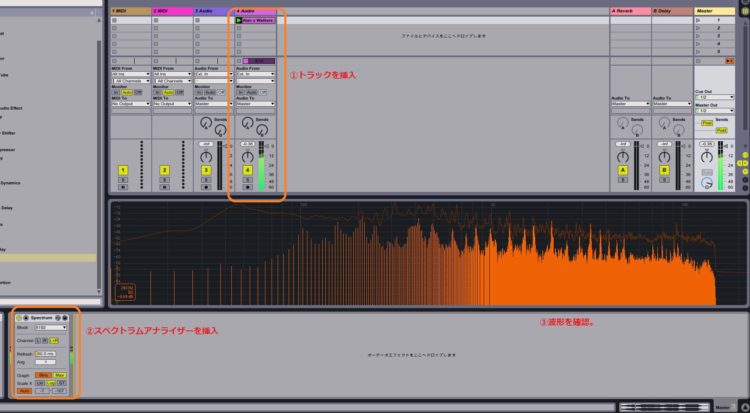
Task: Save Spectrum device preset
Action: coord(65,318)
